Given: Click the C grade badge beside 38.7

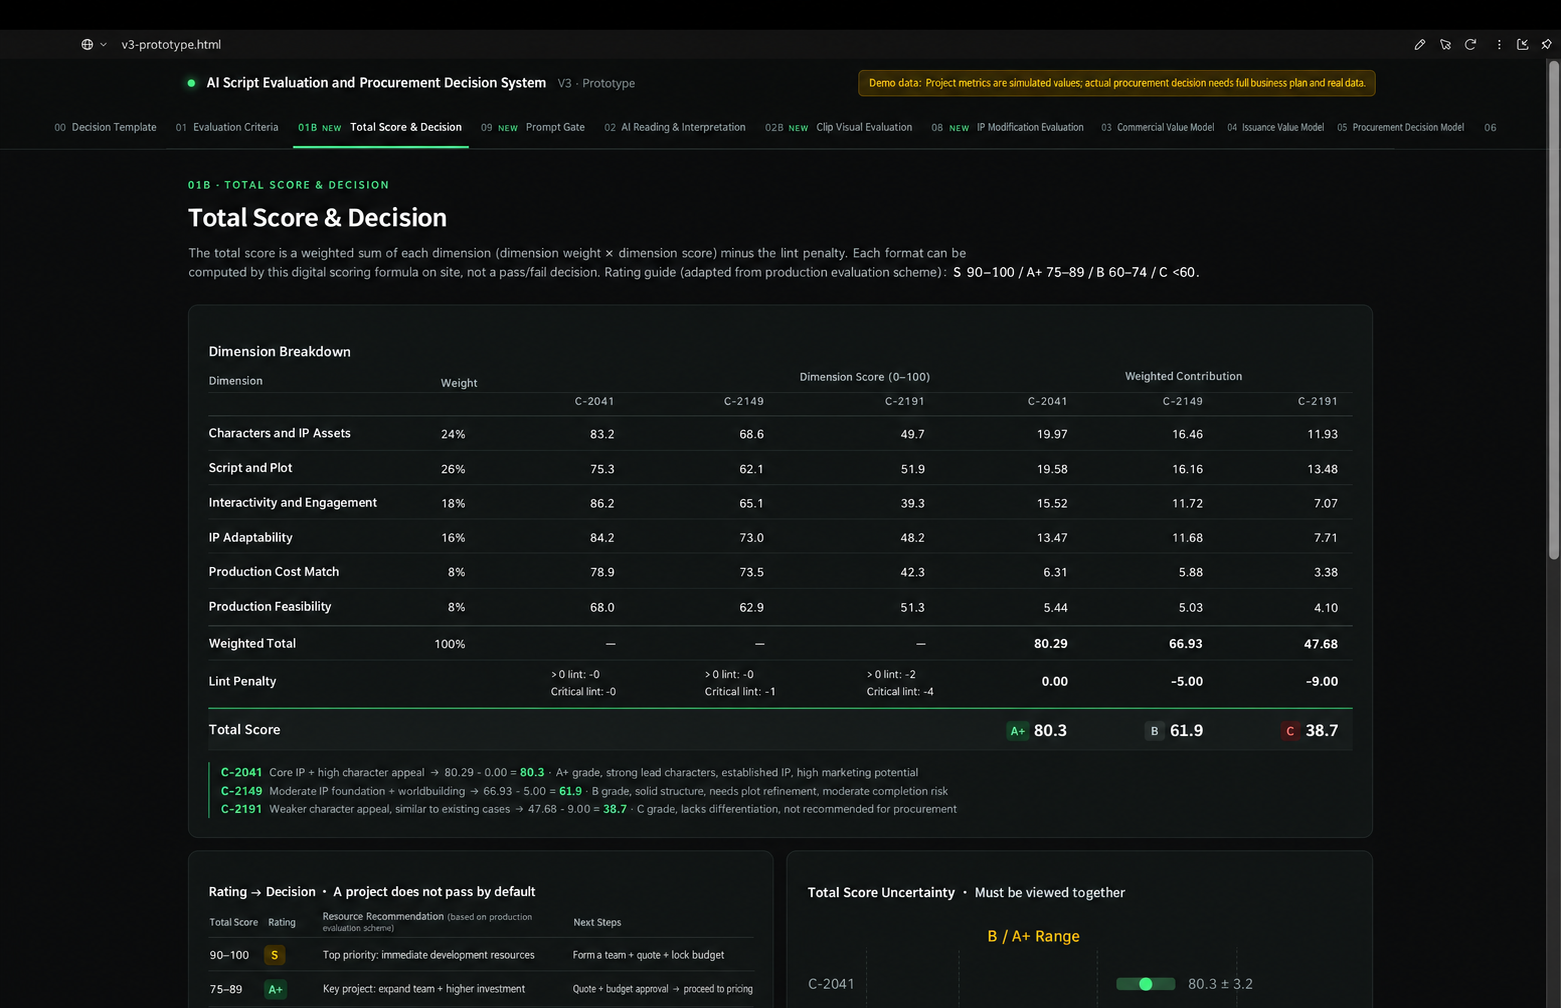Looking at the screenshot, I should tap(1290, 731).
